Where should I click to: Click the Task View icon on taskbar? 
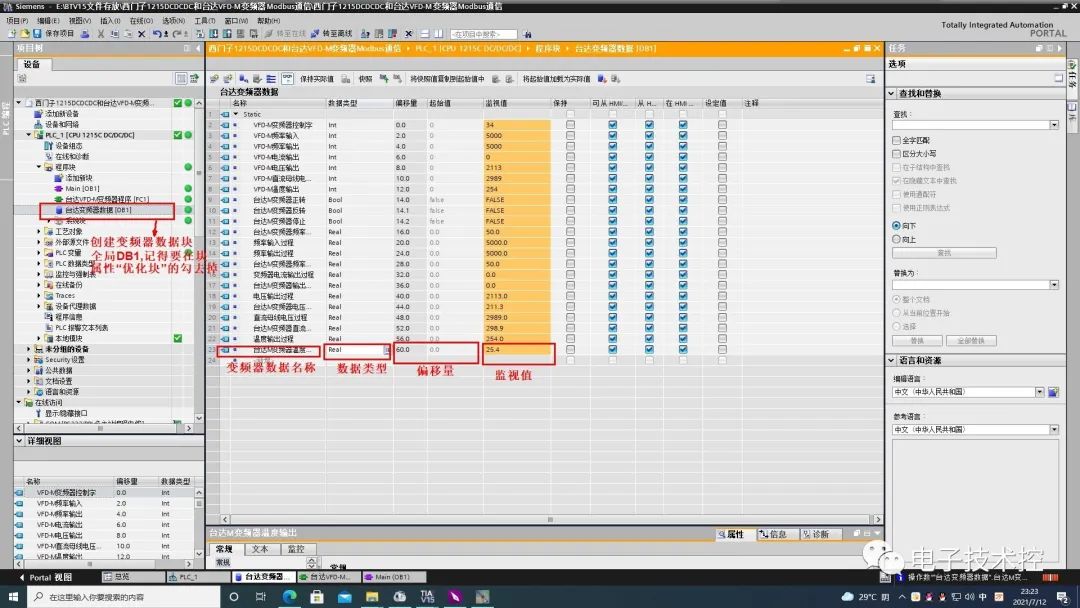pos(260,596)
